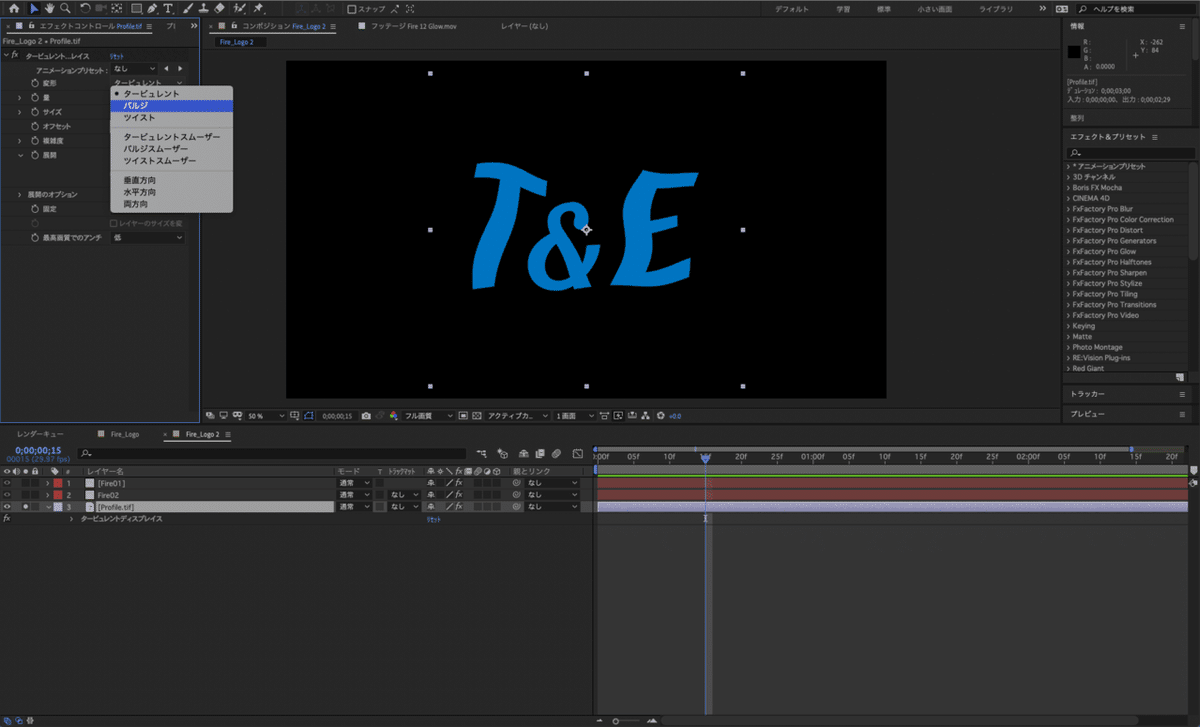Toggle the fx effect enable switch in Effect Controls

[x=15, y=56]
